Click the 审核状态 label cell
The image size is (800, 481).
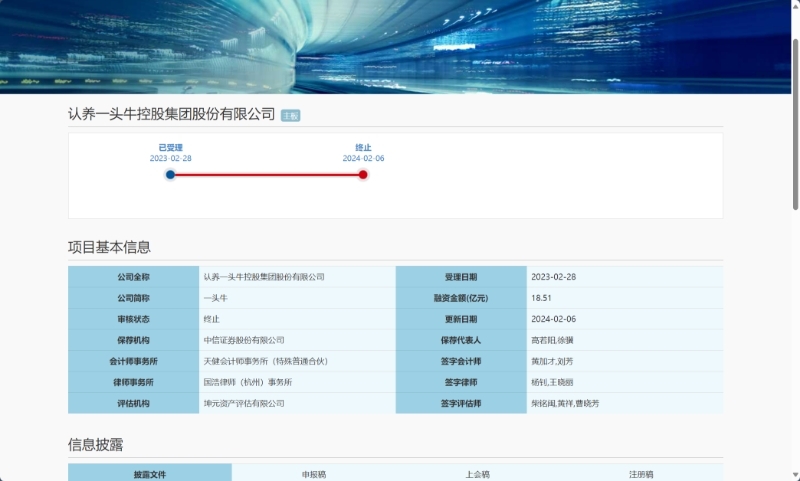(x=133, y=319)
